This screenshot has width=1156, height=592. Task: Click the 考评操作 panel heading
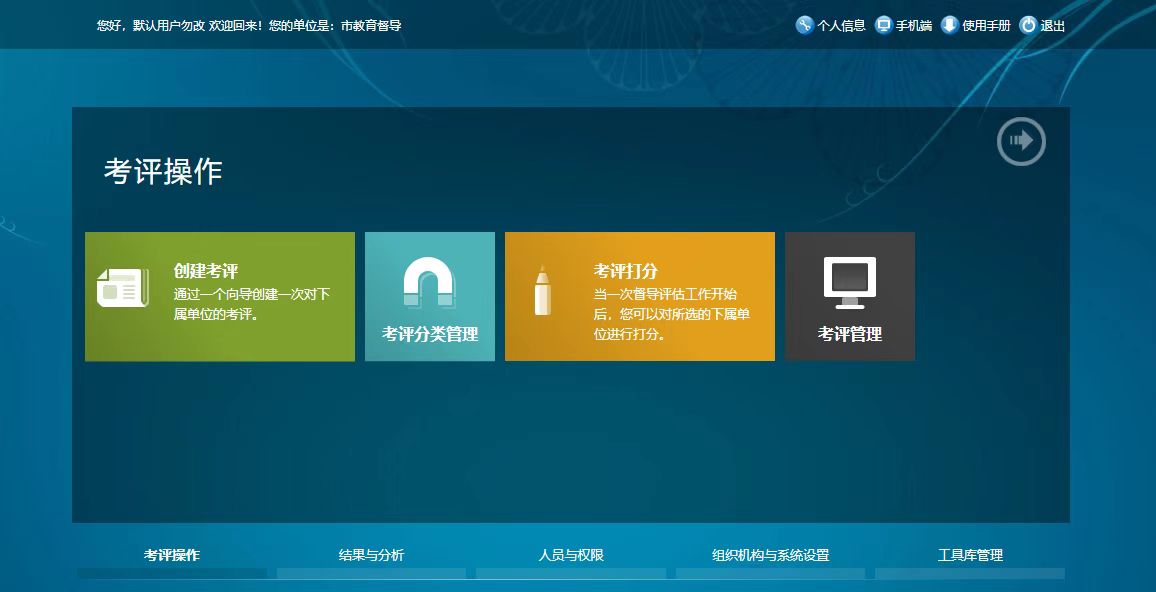coord(163,172)
